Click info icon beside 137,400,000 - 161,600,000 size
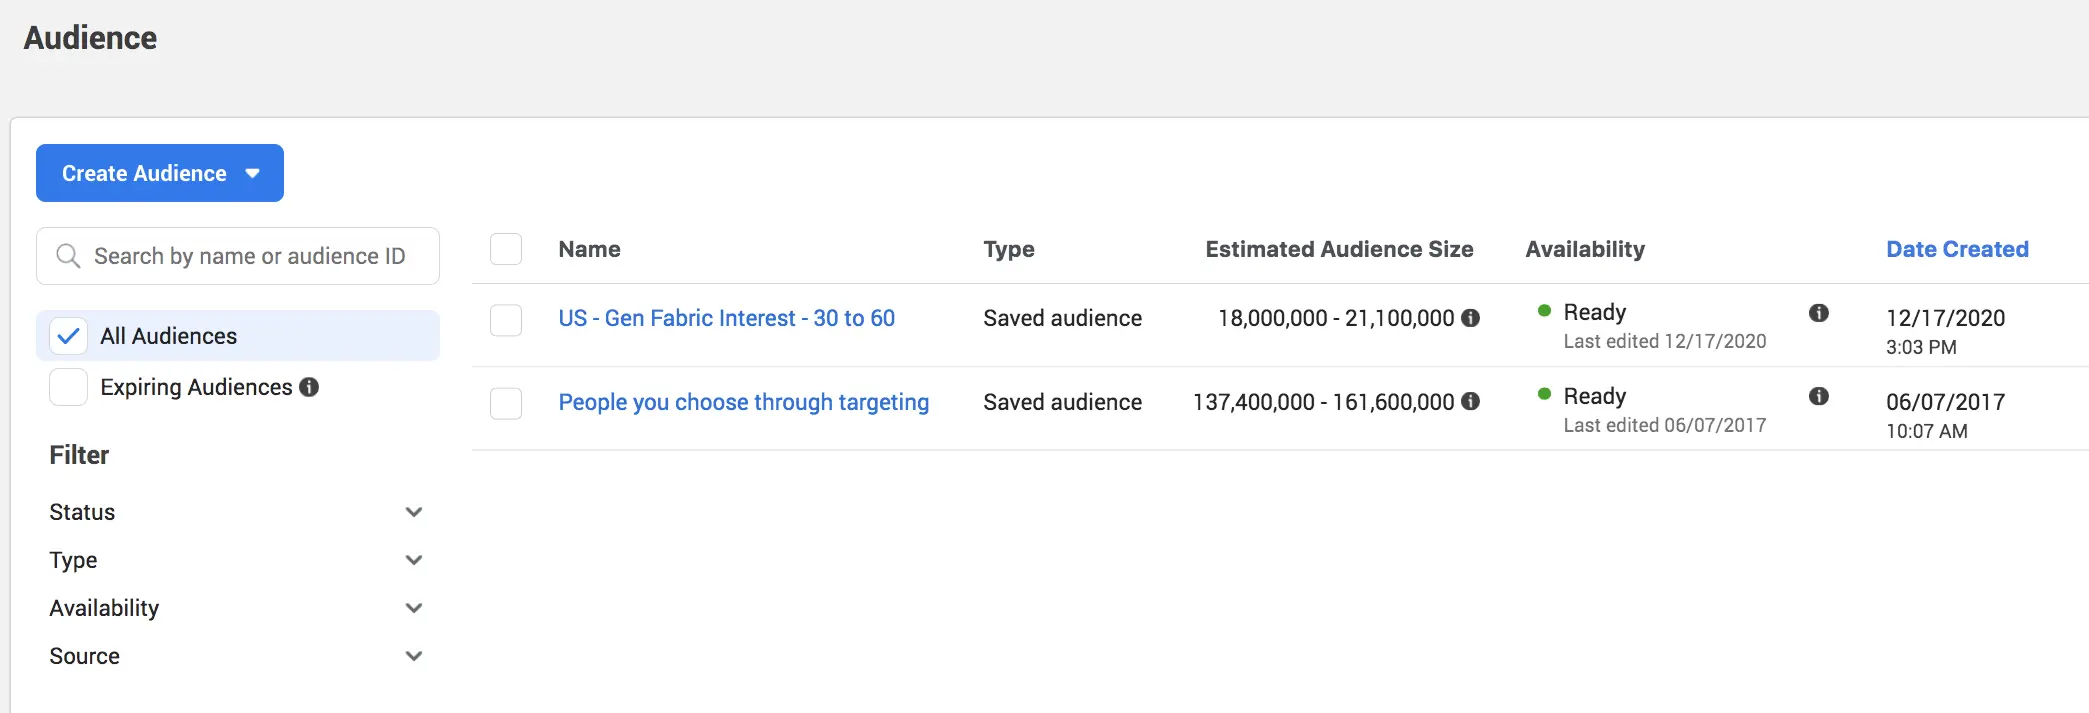 (x=1470, y=402)
